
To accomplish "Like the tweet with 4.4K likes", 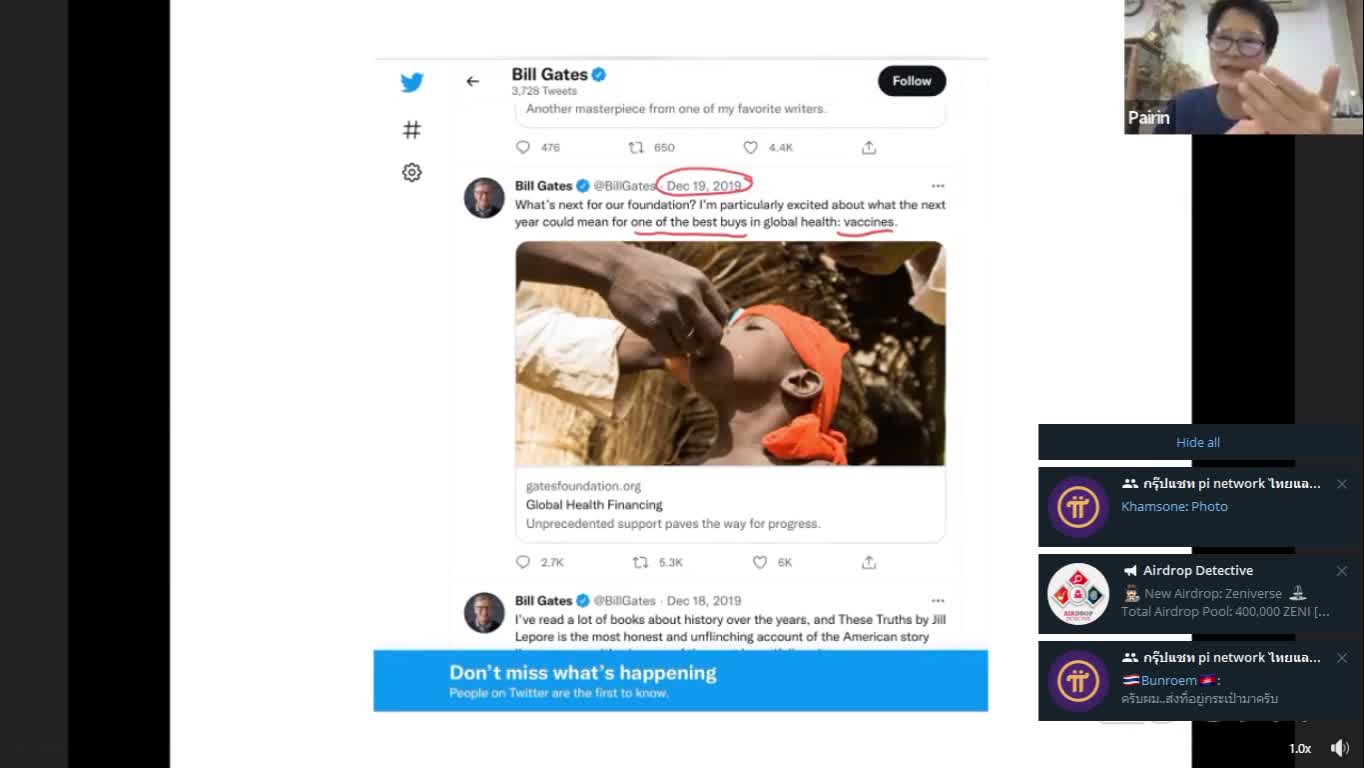I will pos(751,147).
